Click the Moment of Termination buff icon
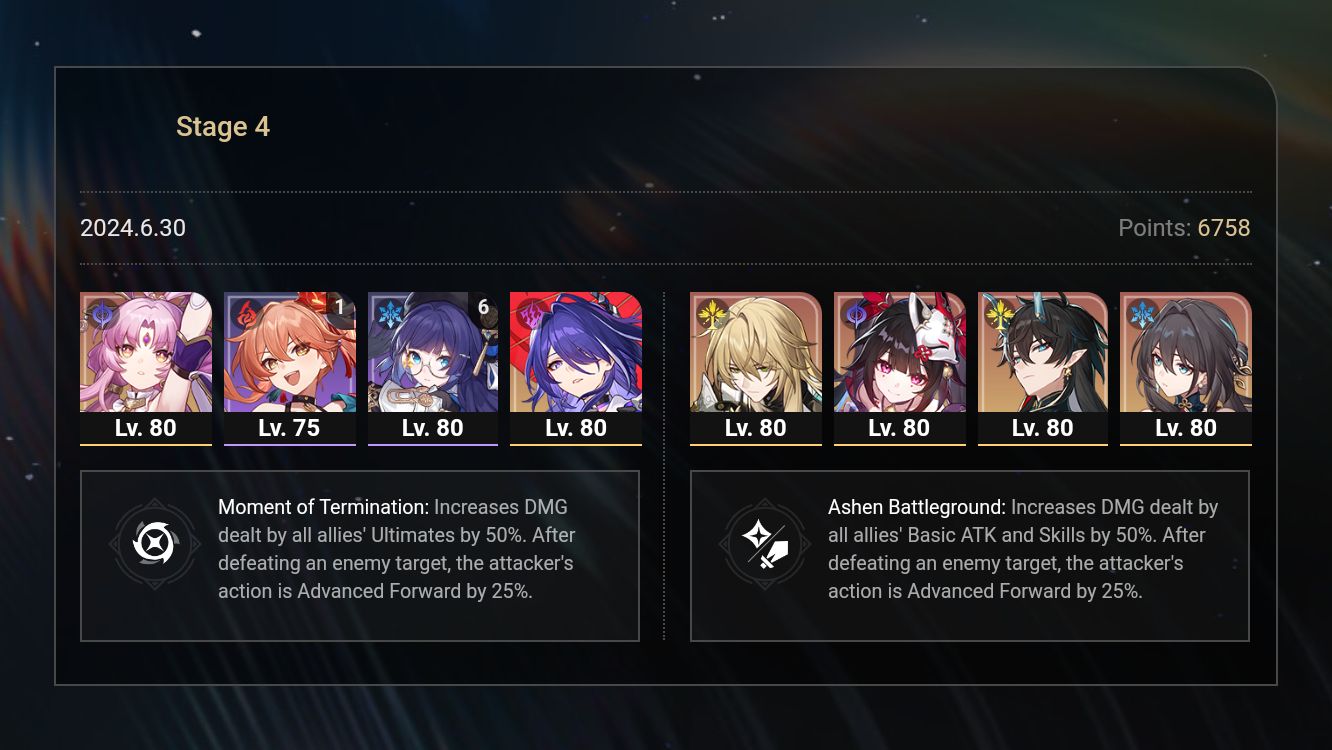Viewport: 1332px width, 750px height. coord(154,545)
